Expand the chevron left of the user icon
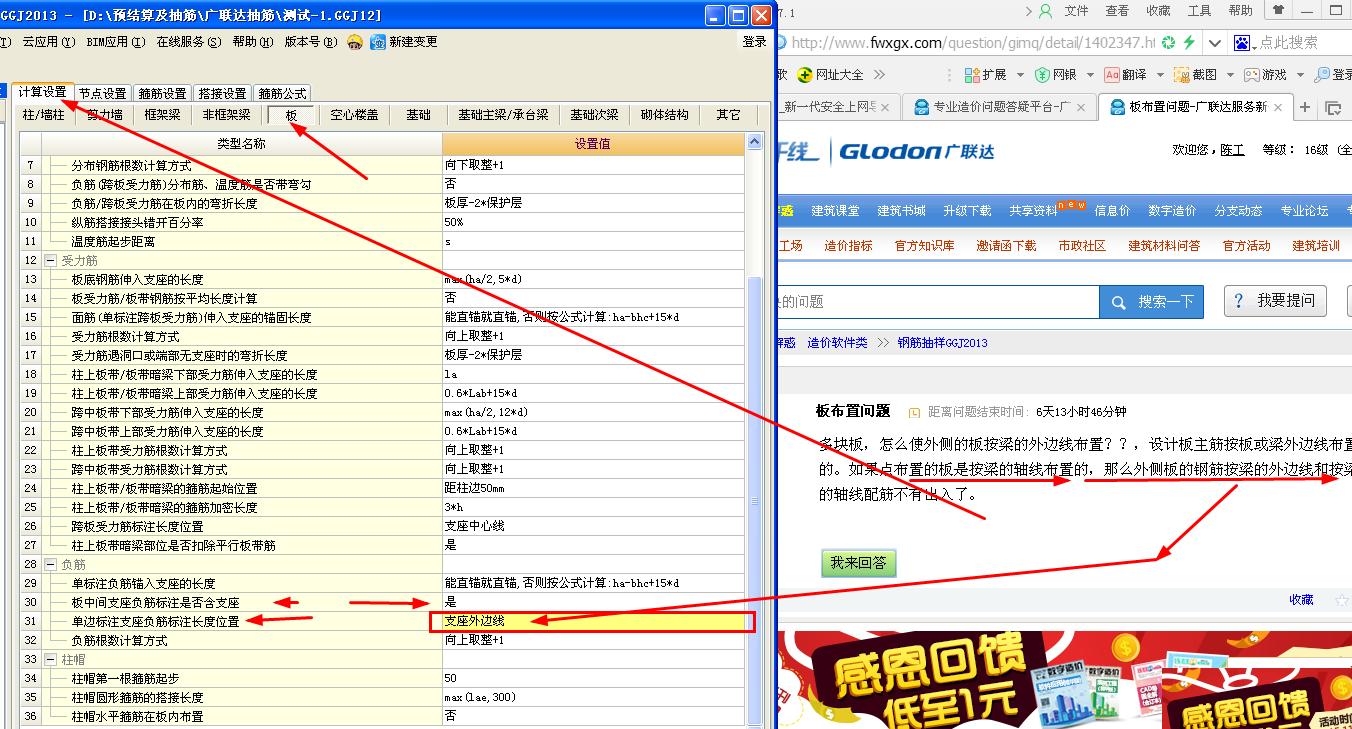1352x729 pixels. tap(1029, 11)
